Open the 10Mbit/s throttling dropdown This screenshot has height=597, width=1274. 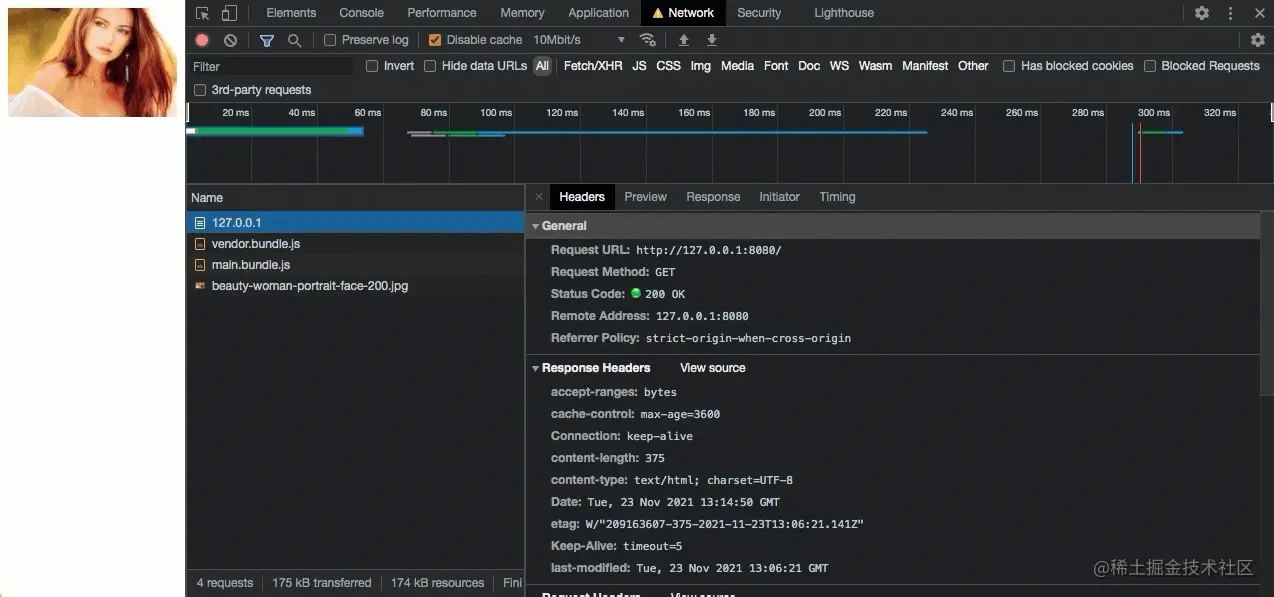point(579,40)
